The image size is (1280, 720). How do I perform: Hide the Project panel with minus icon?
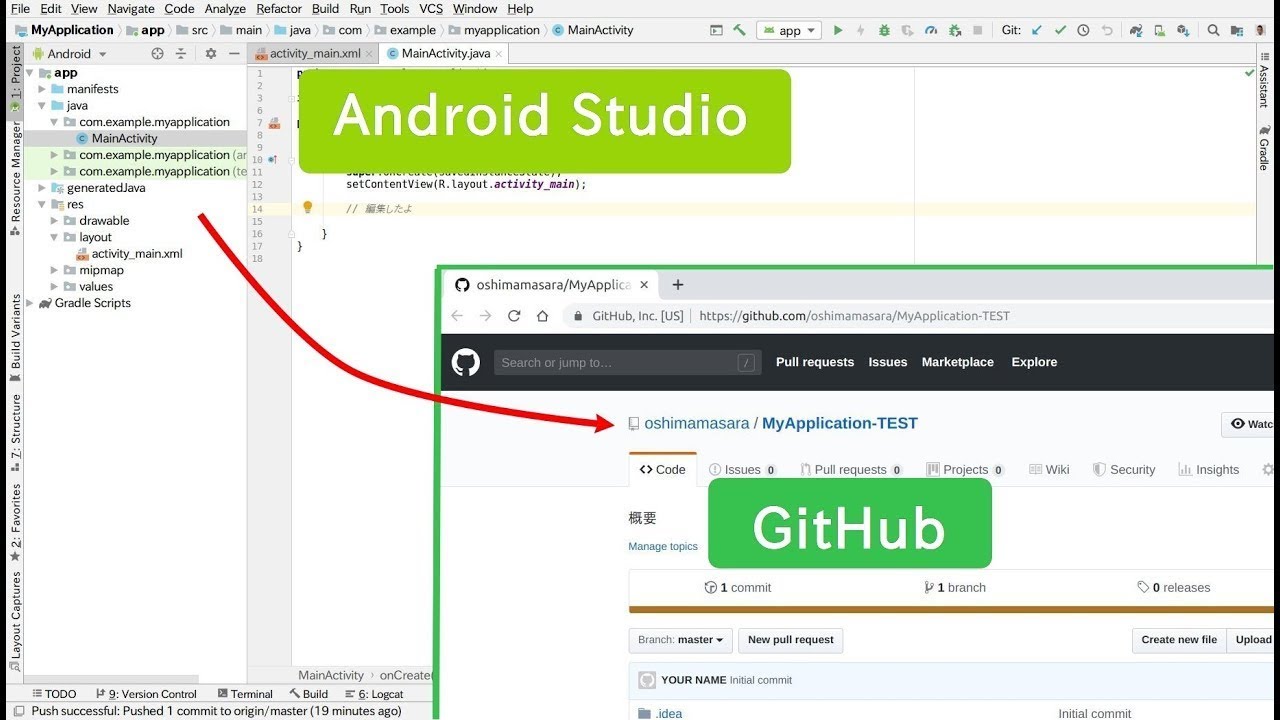point(234,54)
